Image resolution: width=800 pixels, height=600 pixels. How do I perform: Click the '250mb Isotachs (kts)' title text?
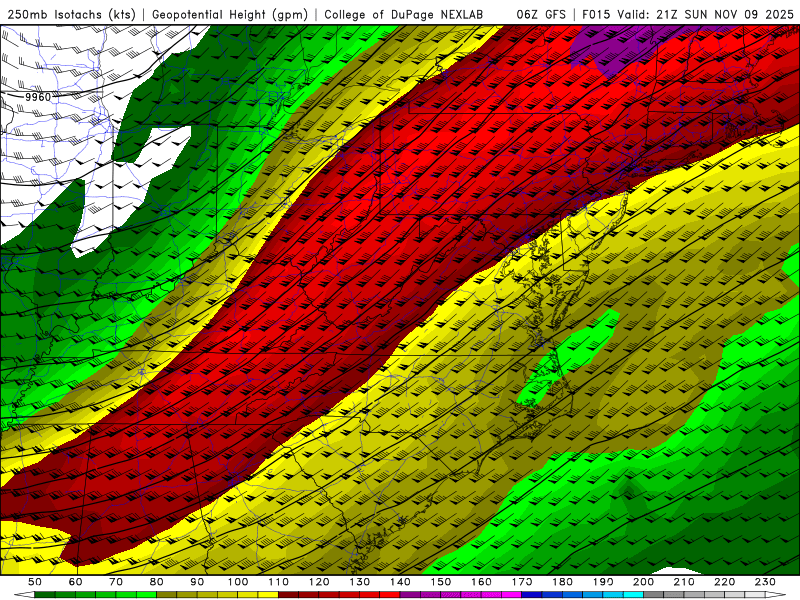pos(71,15)
